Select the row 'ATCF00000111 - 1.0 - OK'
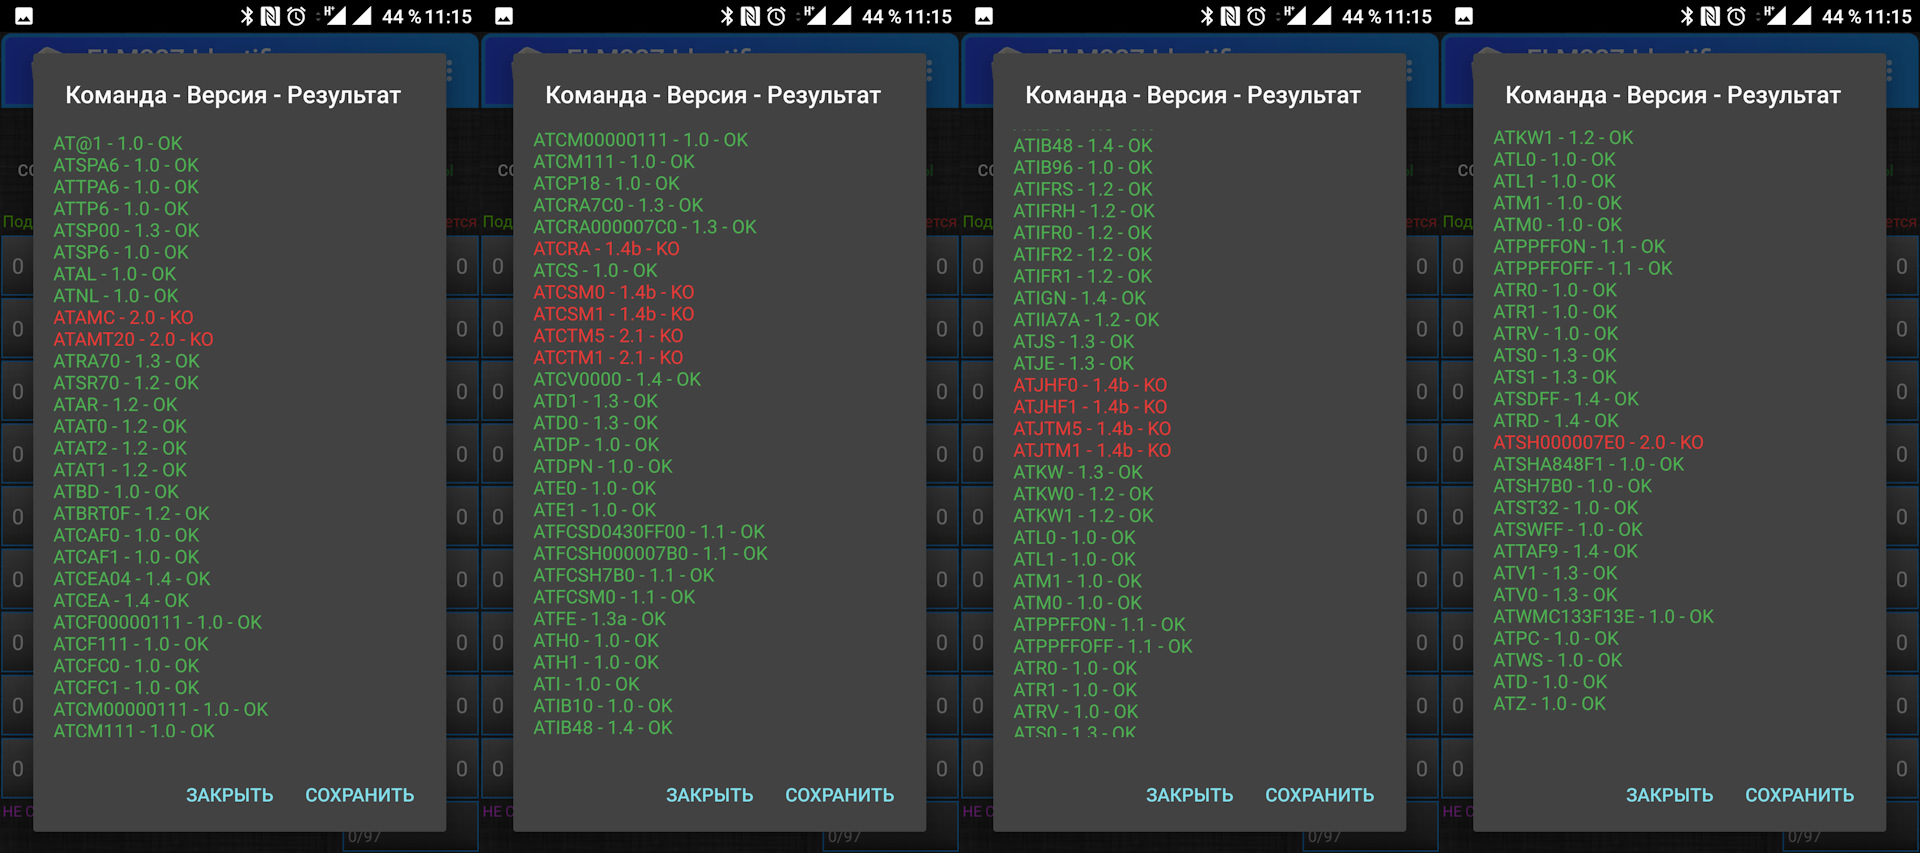Viewport: 1920px width, 853px height. [x=157, y=622]
